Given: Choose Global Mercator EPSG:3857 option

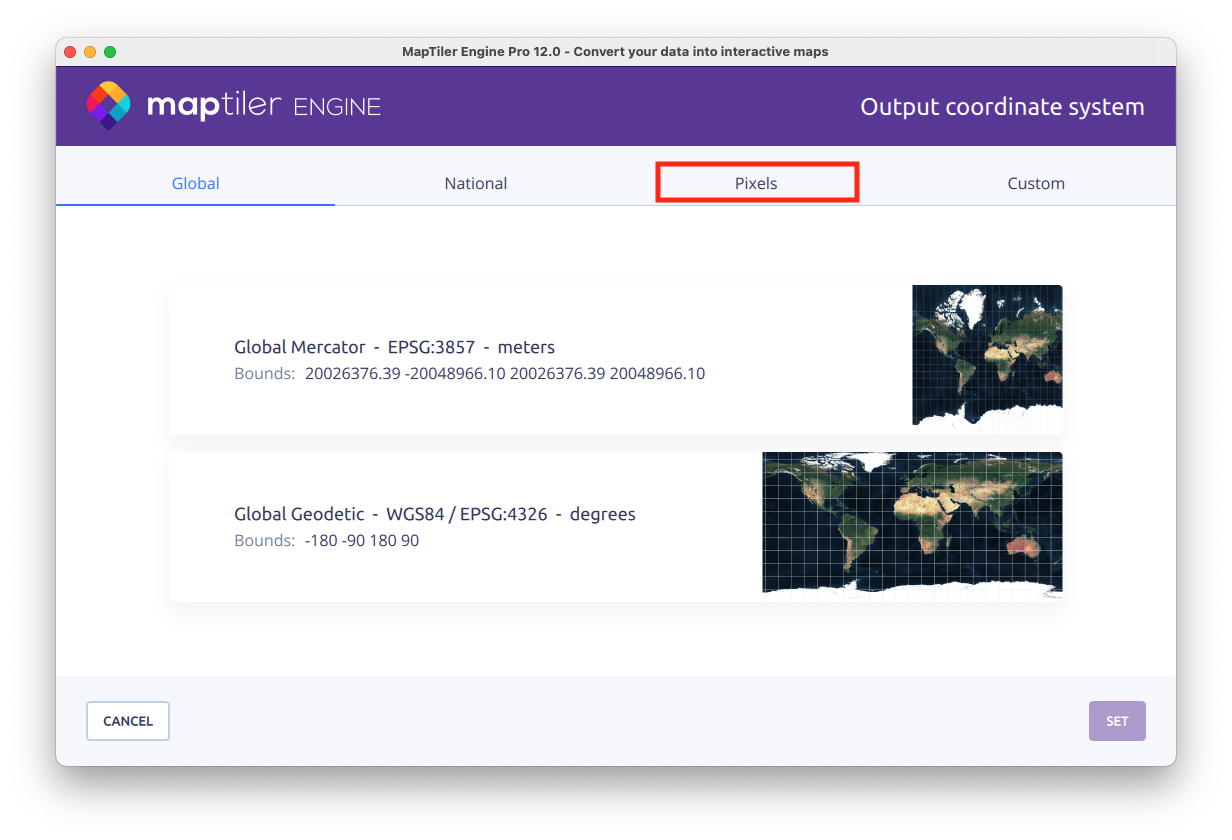Looking at the screenshot, I should [394, 347].
